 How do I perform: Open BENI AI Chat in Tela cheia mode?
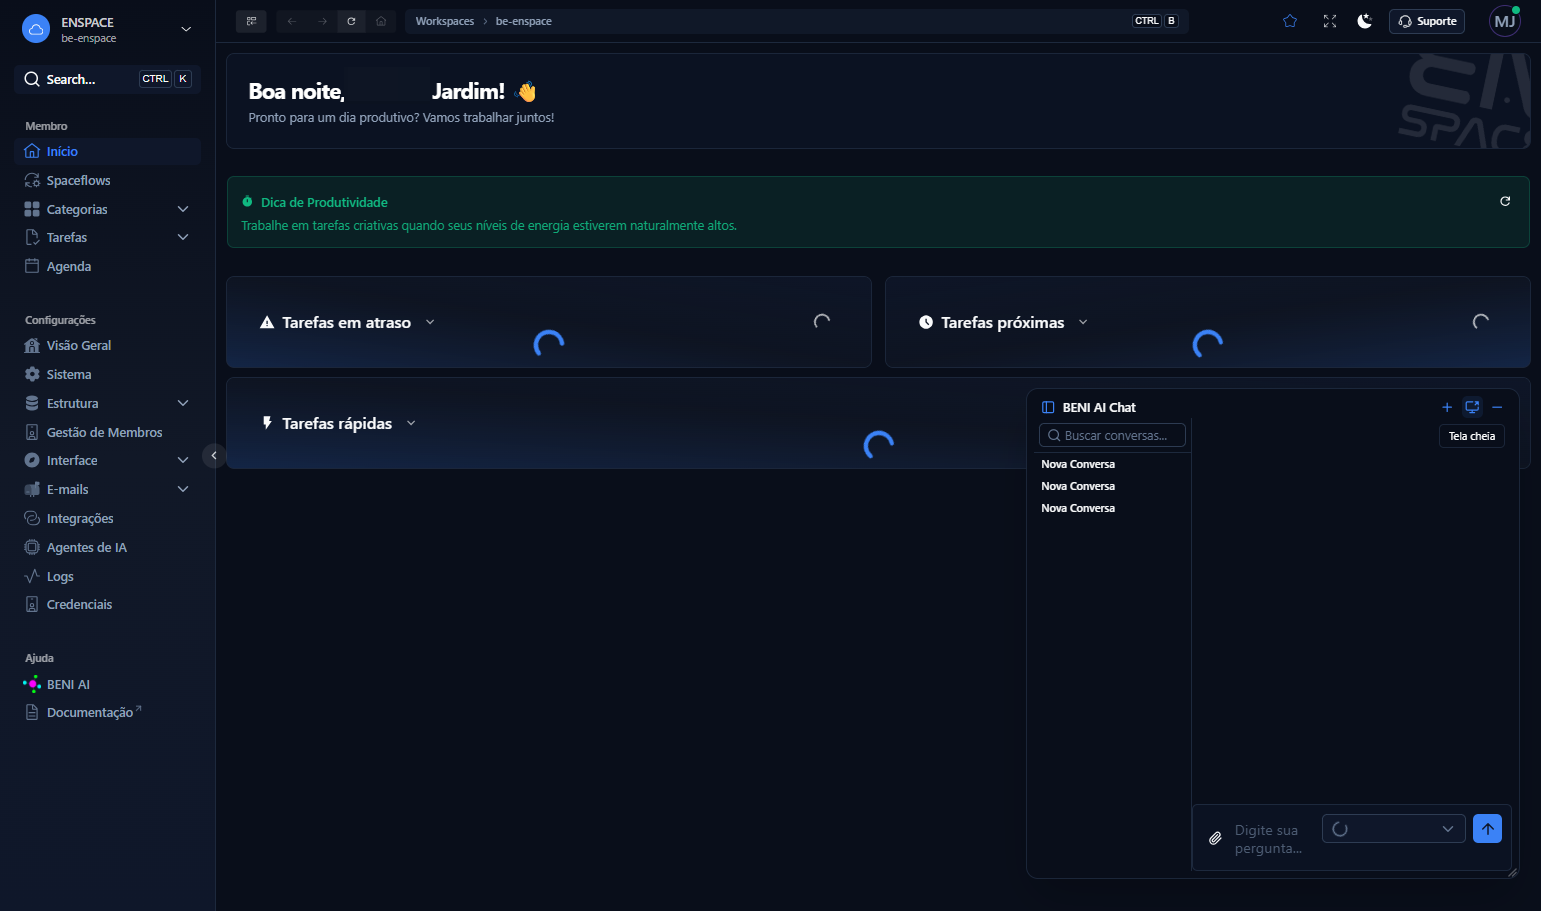point(1472,407)
